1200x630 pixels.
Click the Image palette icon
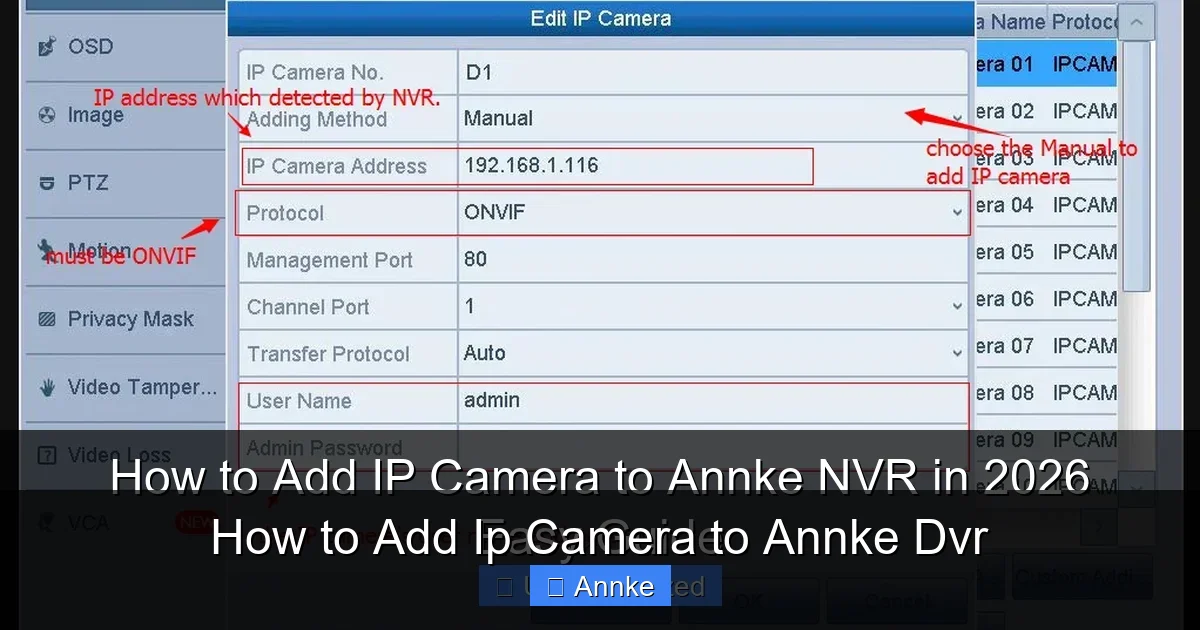point(46,115)
